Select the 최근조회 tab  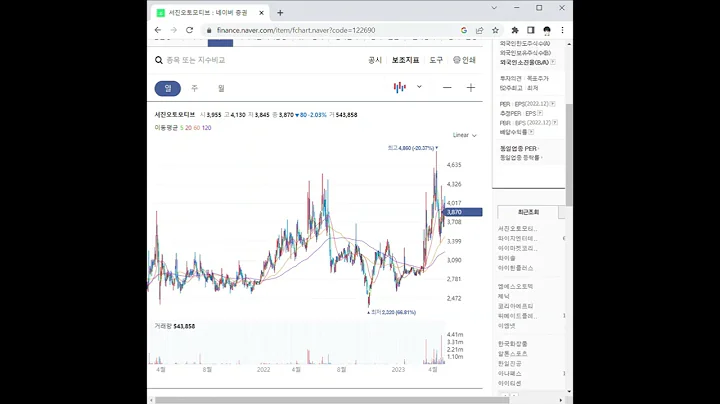click(528, 212)
